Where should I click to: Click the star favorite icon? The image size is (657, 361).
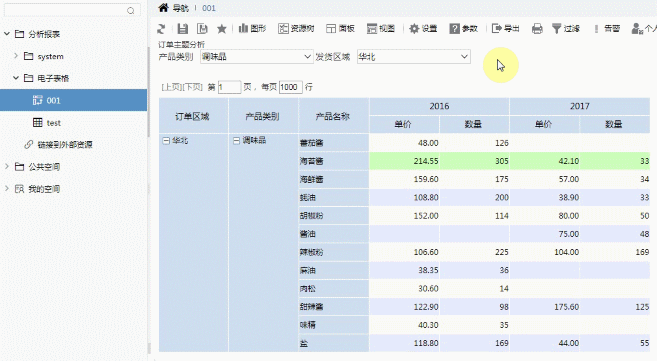click(x=222, y=29)
